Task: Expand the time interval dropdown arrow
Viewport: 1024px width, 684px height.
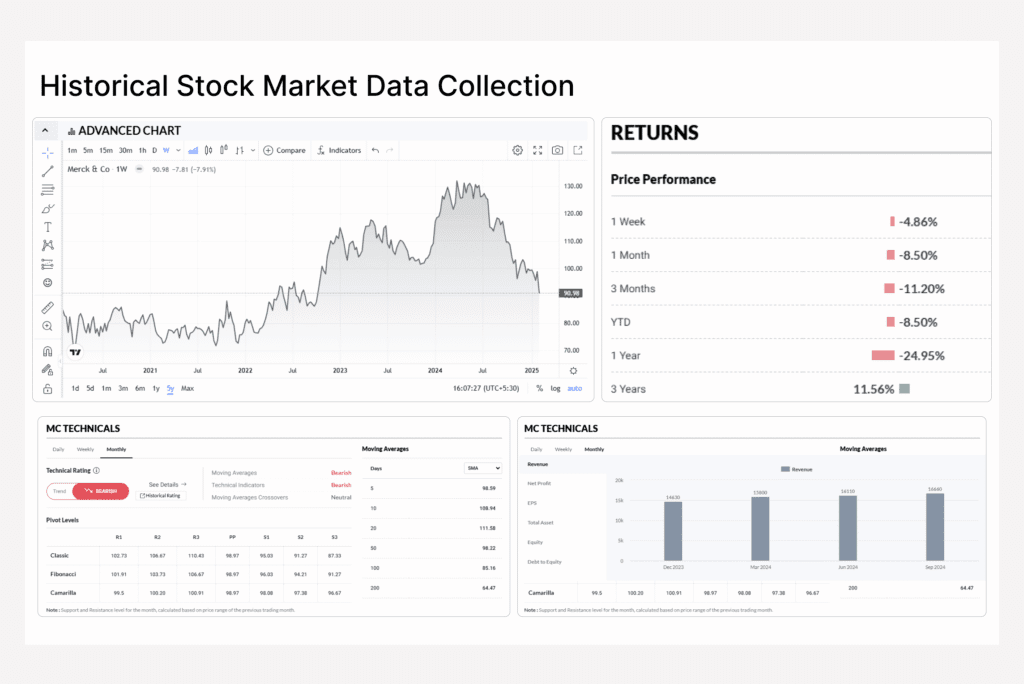Action: [x=178, y=150]
